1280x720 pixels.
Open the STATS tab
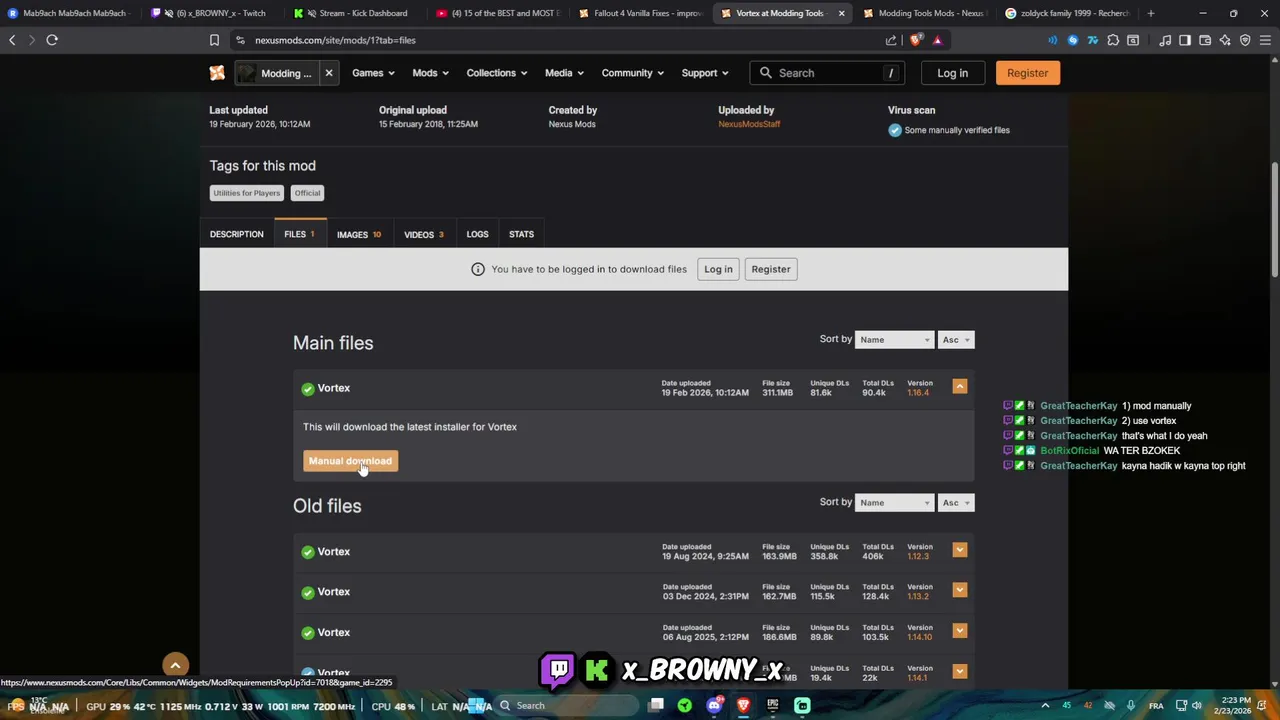click(521, 234)
